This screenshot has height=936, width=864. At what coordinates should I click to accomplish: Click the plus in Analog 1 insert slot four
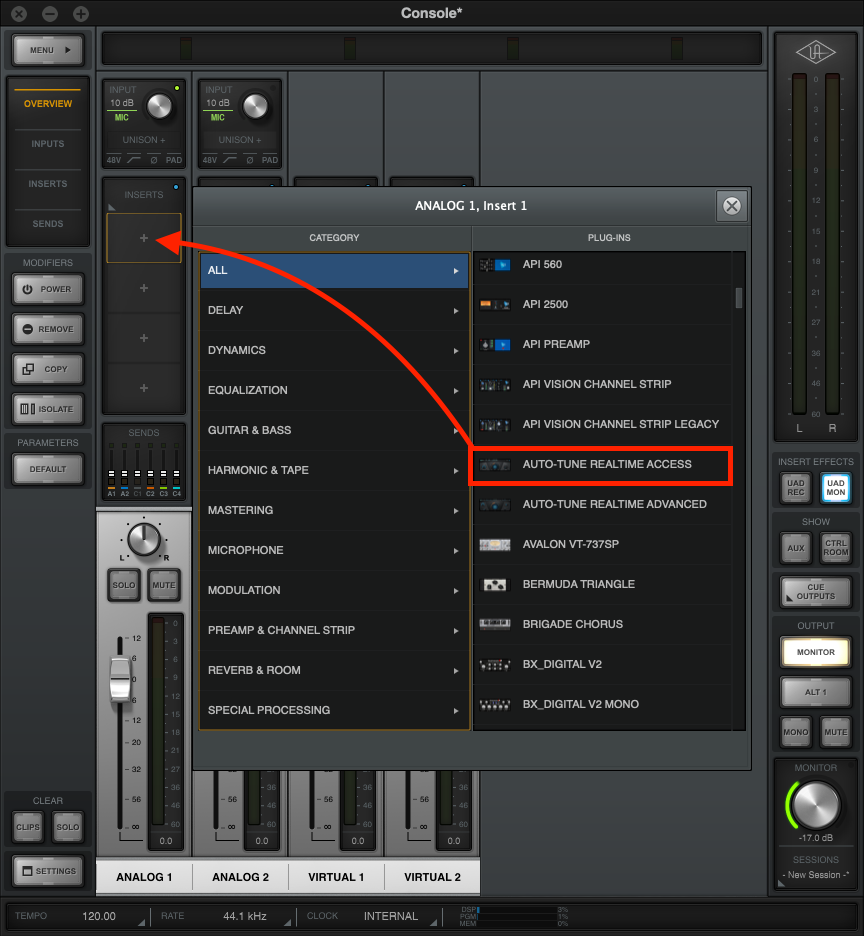coord(144,388)
